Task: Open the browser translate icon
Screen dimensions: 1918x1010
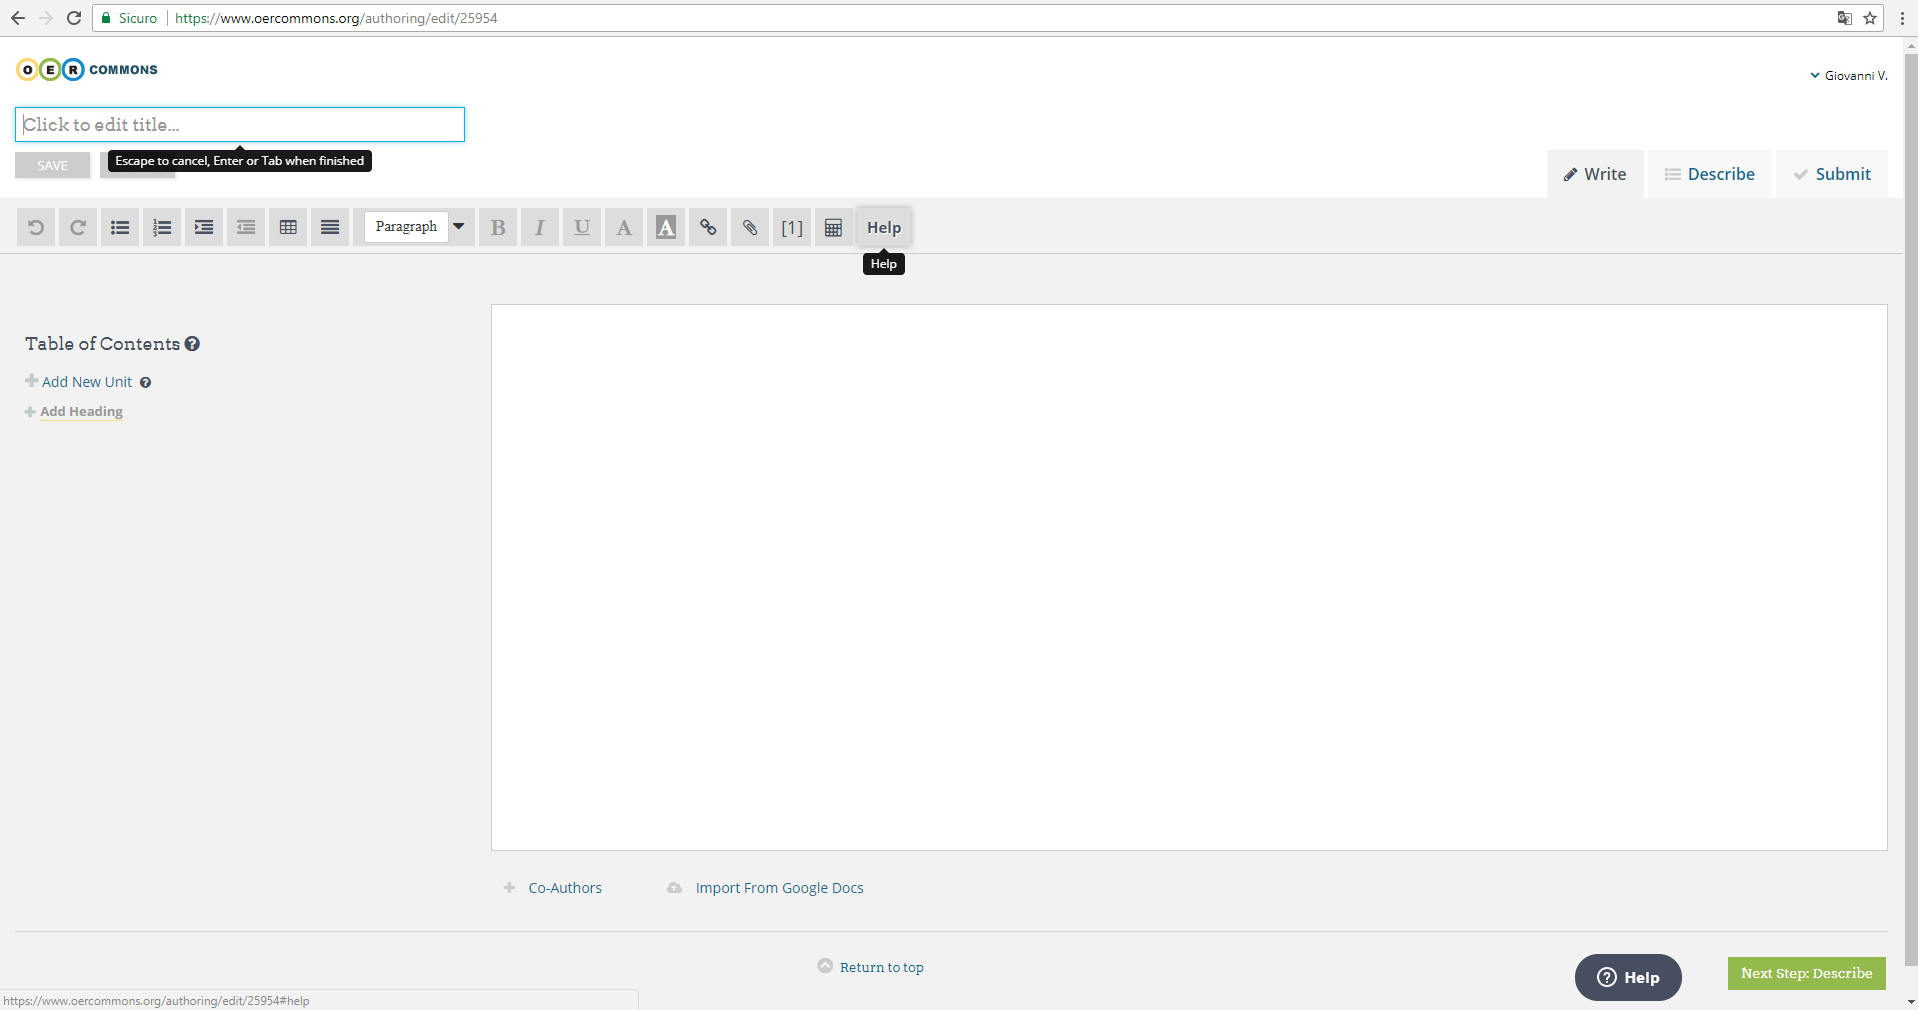Action: [x=1845, y=18]
